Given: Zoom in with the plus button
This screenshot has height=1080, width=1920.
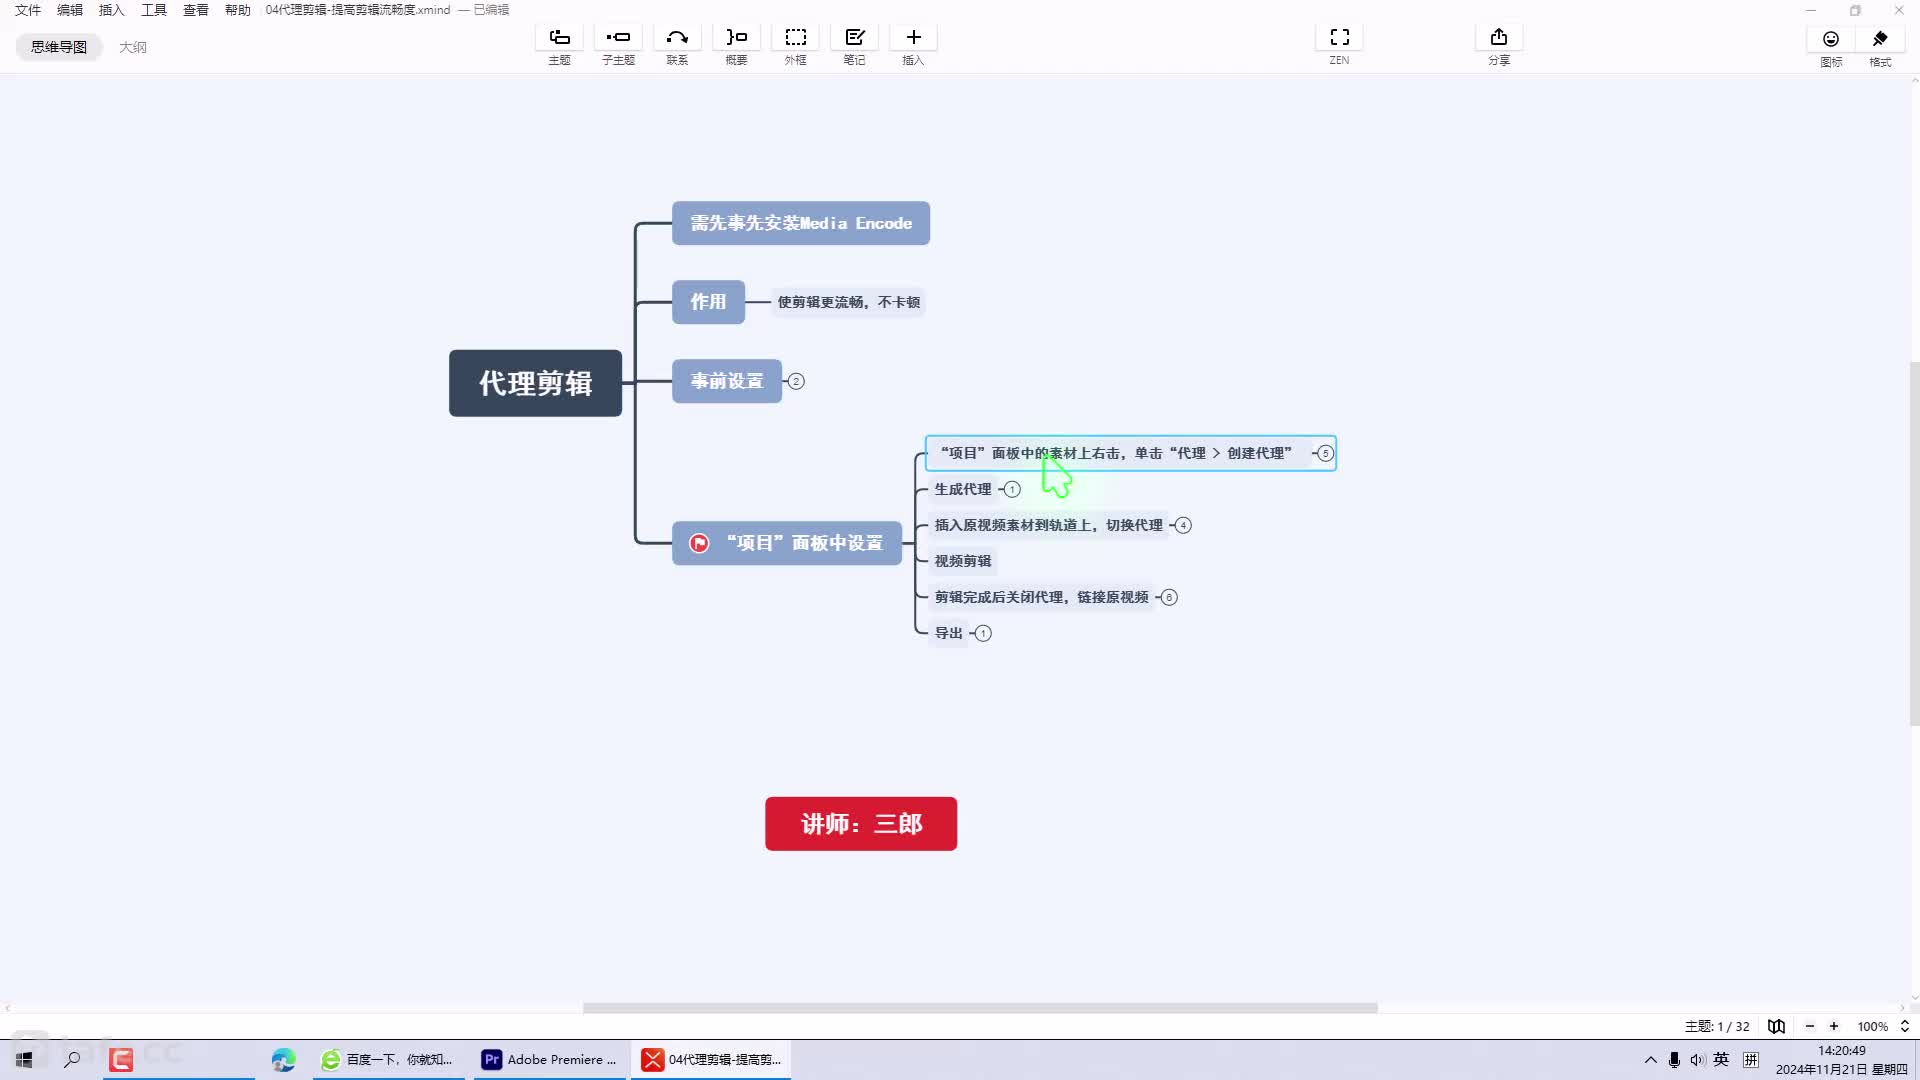Looking at the screenshot, I should pyautogui.click(x=1833, y=1026).
